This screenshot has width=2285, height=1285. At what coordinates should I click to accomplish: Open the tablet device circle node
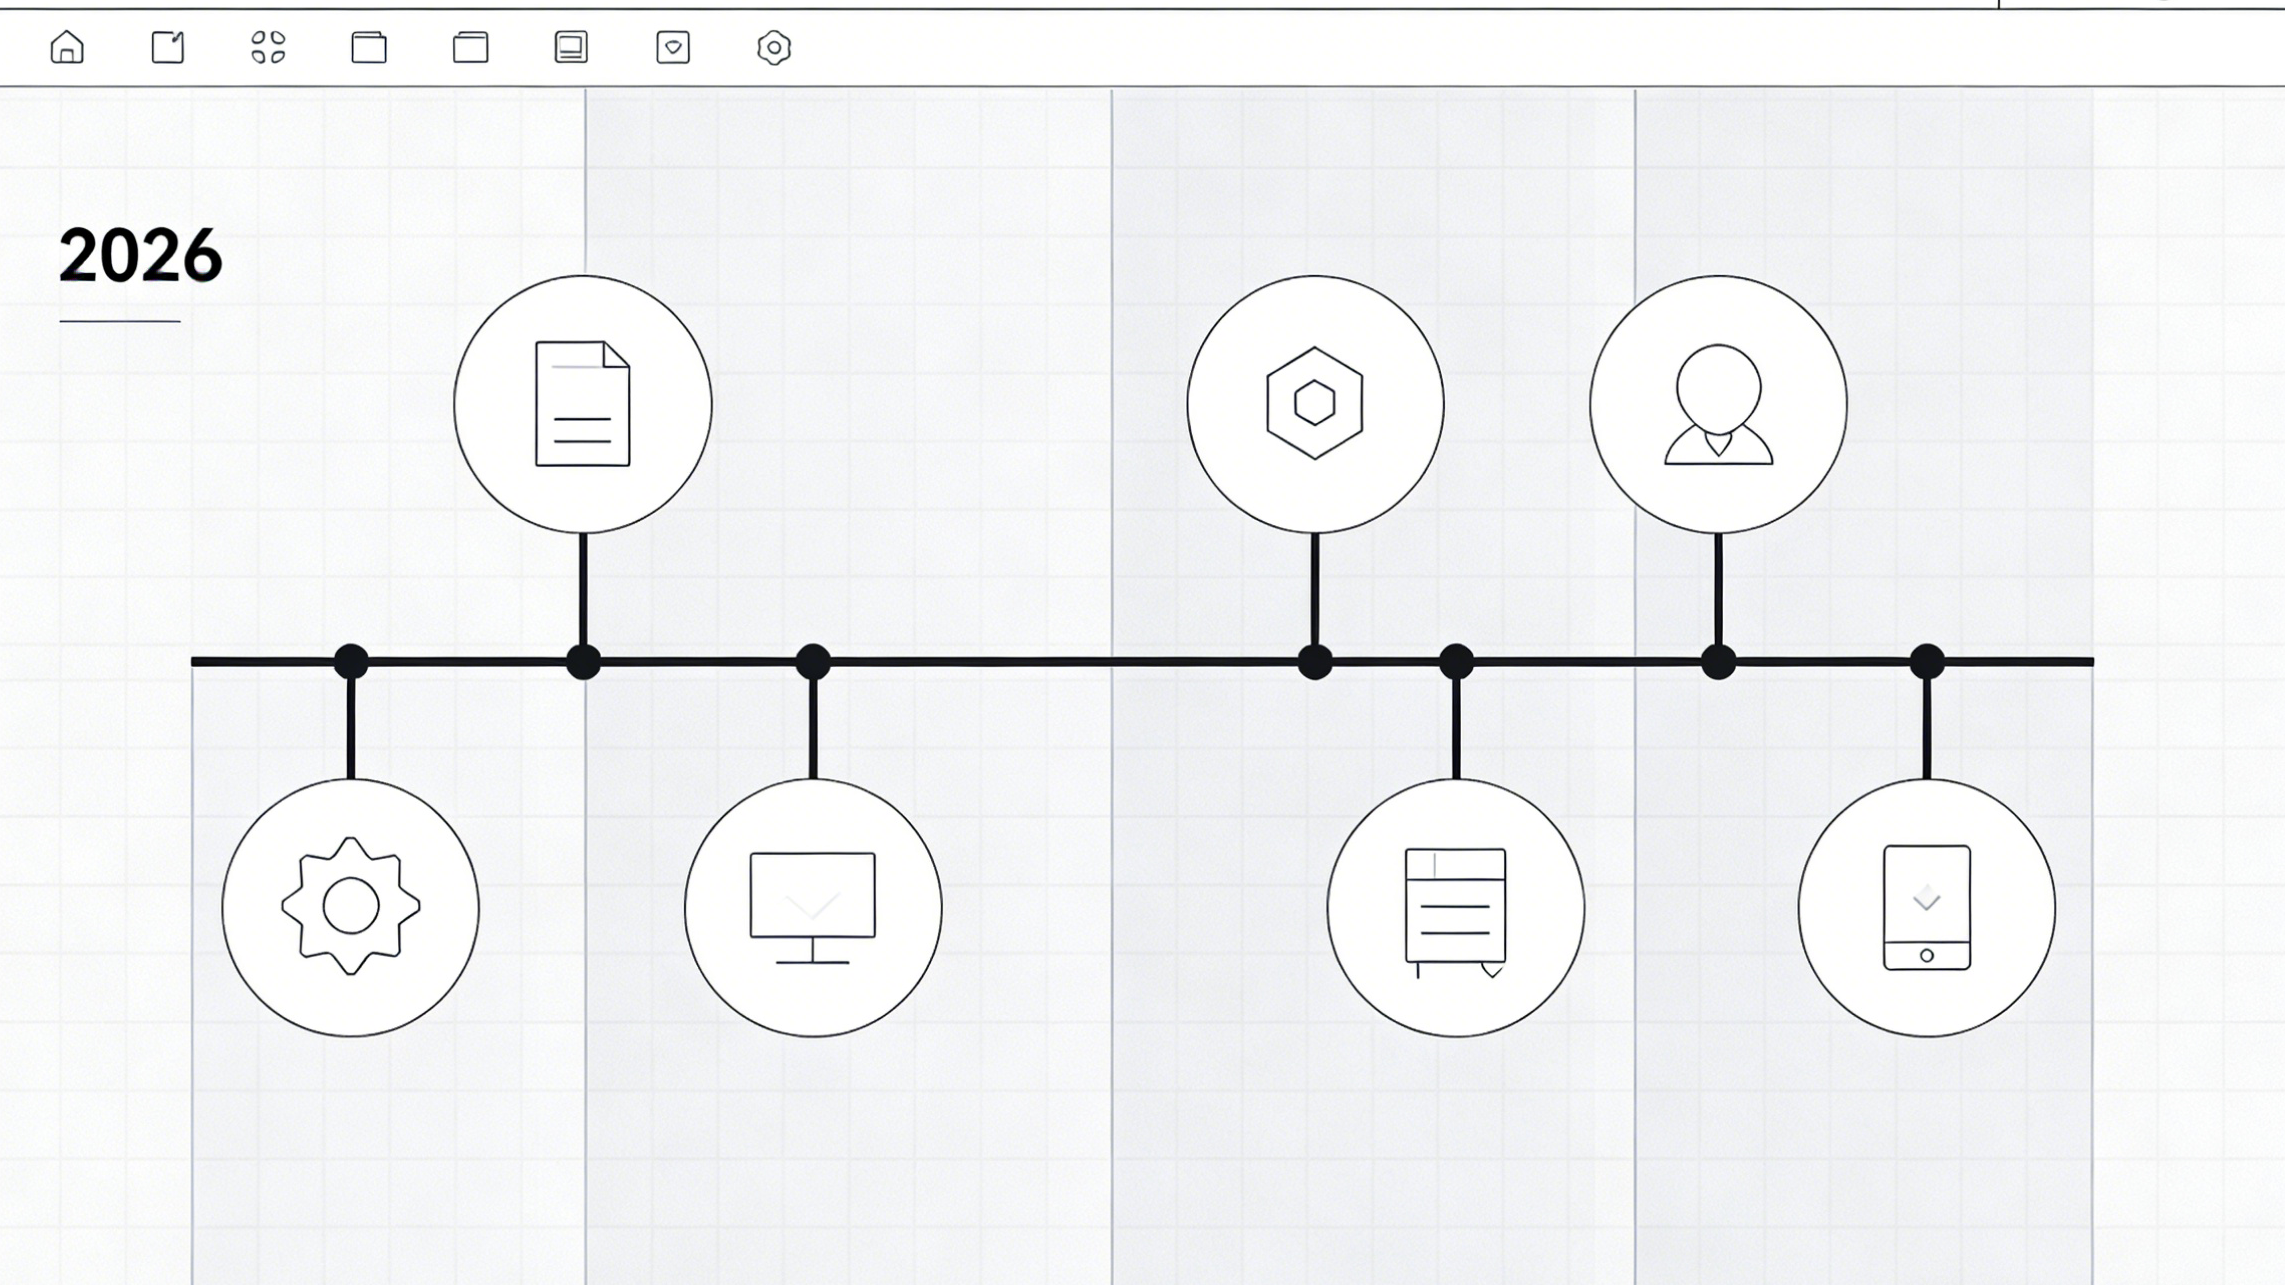(1927, 907)
